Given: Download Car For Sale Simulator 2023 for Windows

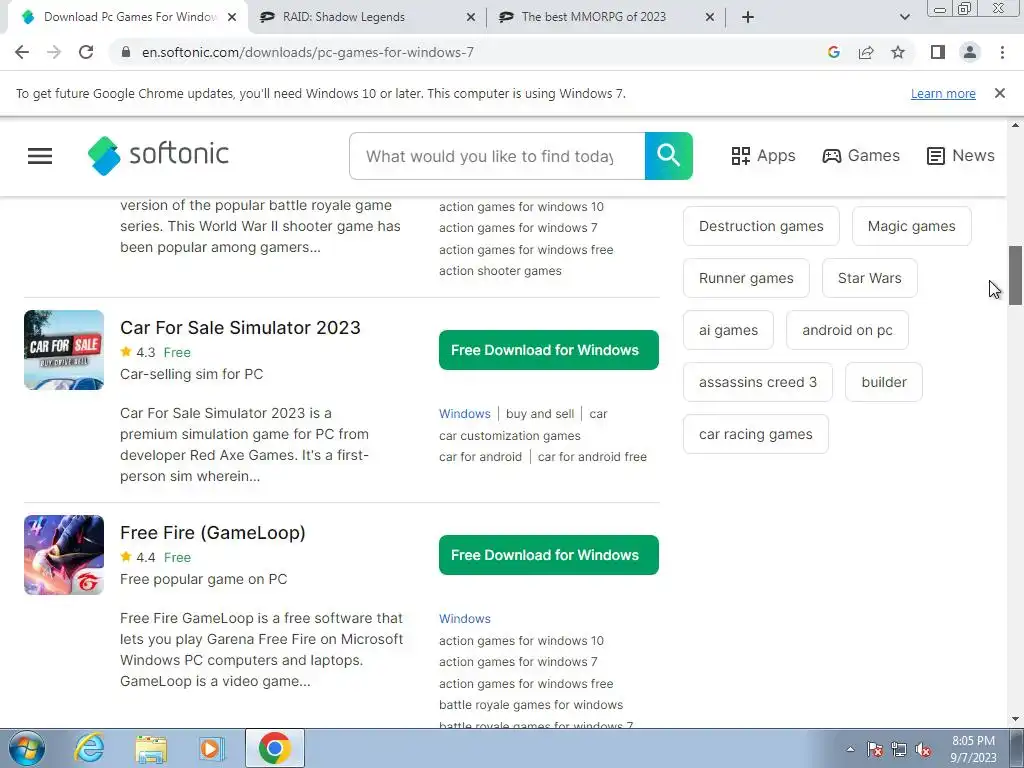Looking at the screenshot, I should coord(549,350).
